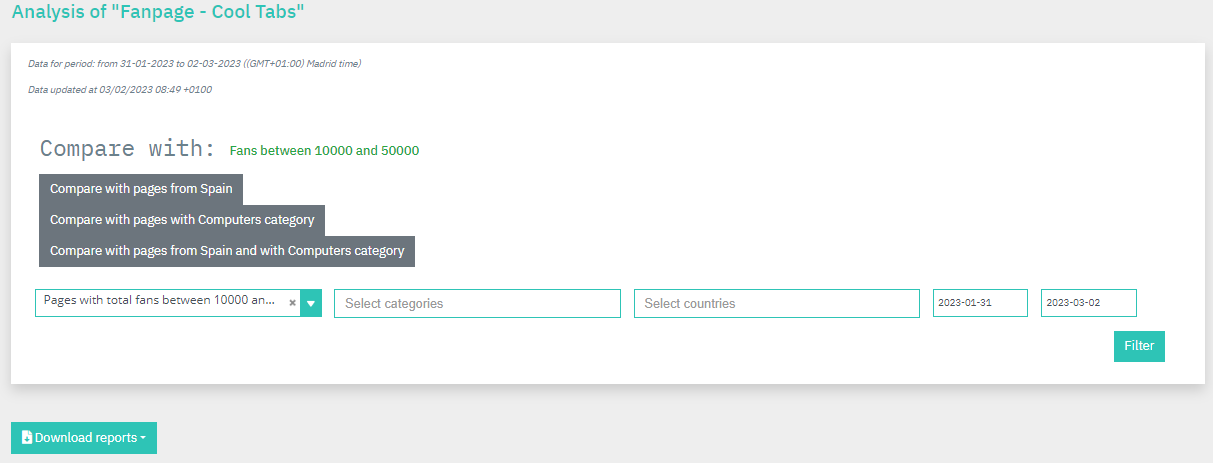Image resolution: width=1213 pixels, height=463 pixels.
Task: Expand the fans range dropdown arrow
Action: click(x=311, y=303)
